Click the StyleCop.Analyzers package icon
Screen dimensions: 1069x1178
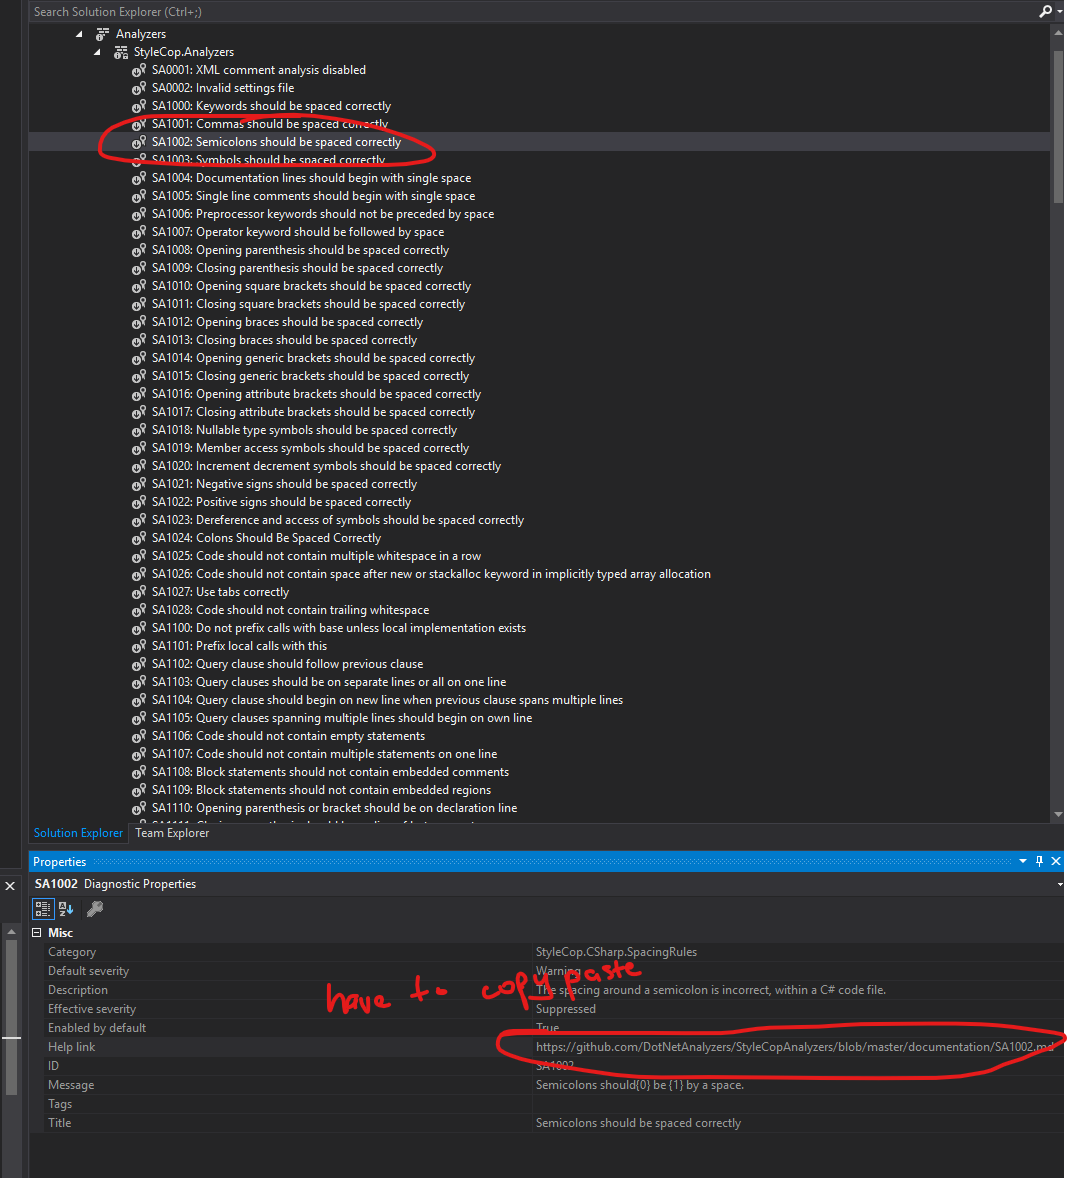121,52
